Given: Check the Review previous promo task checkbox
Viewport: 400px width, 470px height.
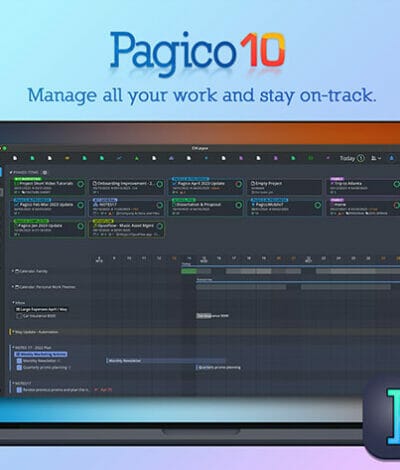Looking at the screenshot, I should [x=19, y=390].
